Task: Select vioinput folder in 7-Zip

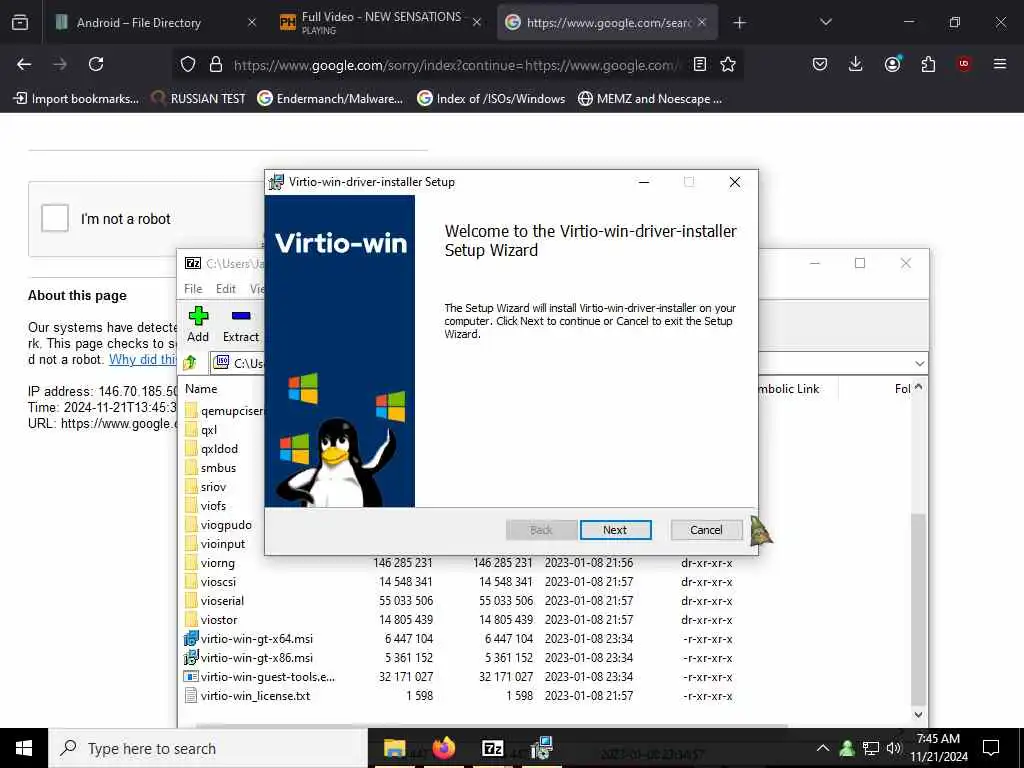Action: (x=223, y=543)
